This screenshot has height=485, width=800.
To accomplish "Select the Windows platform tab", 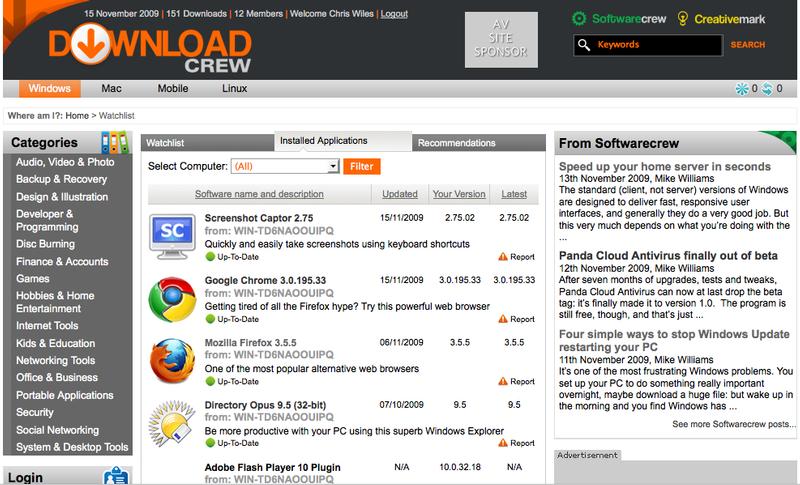I will [x=49, y=88].
